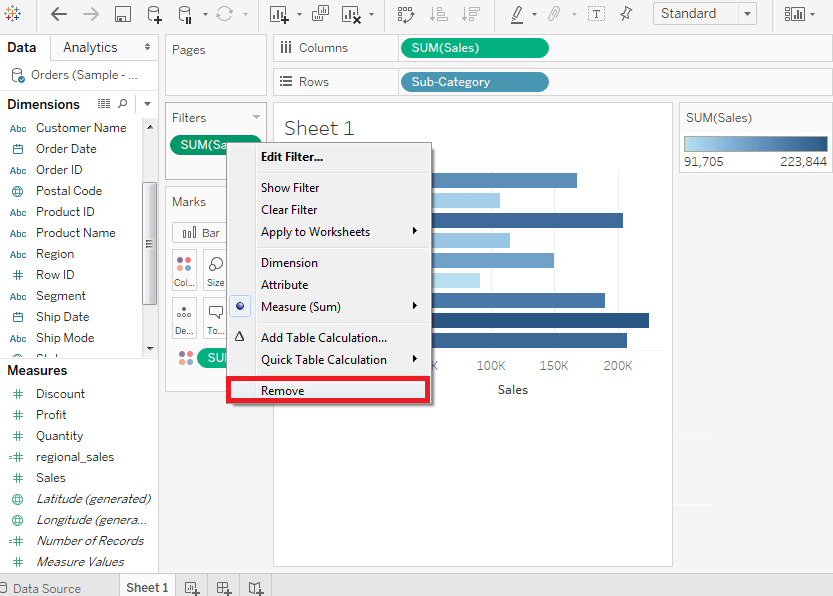Open the Clear Sheet dropdown arrow

pyautogui.click(x=371, y=15)
